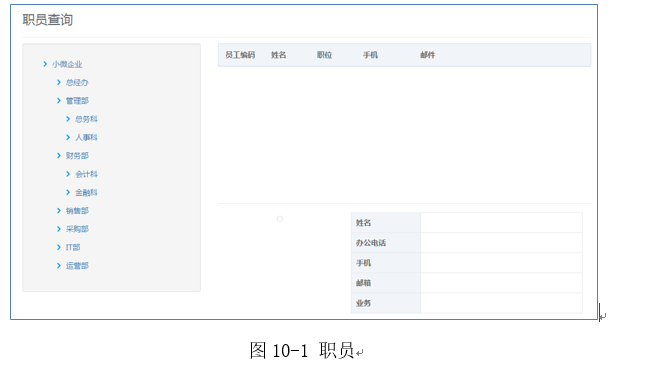Click chevron icon beside 财务部

[58, 155]
